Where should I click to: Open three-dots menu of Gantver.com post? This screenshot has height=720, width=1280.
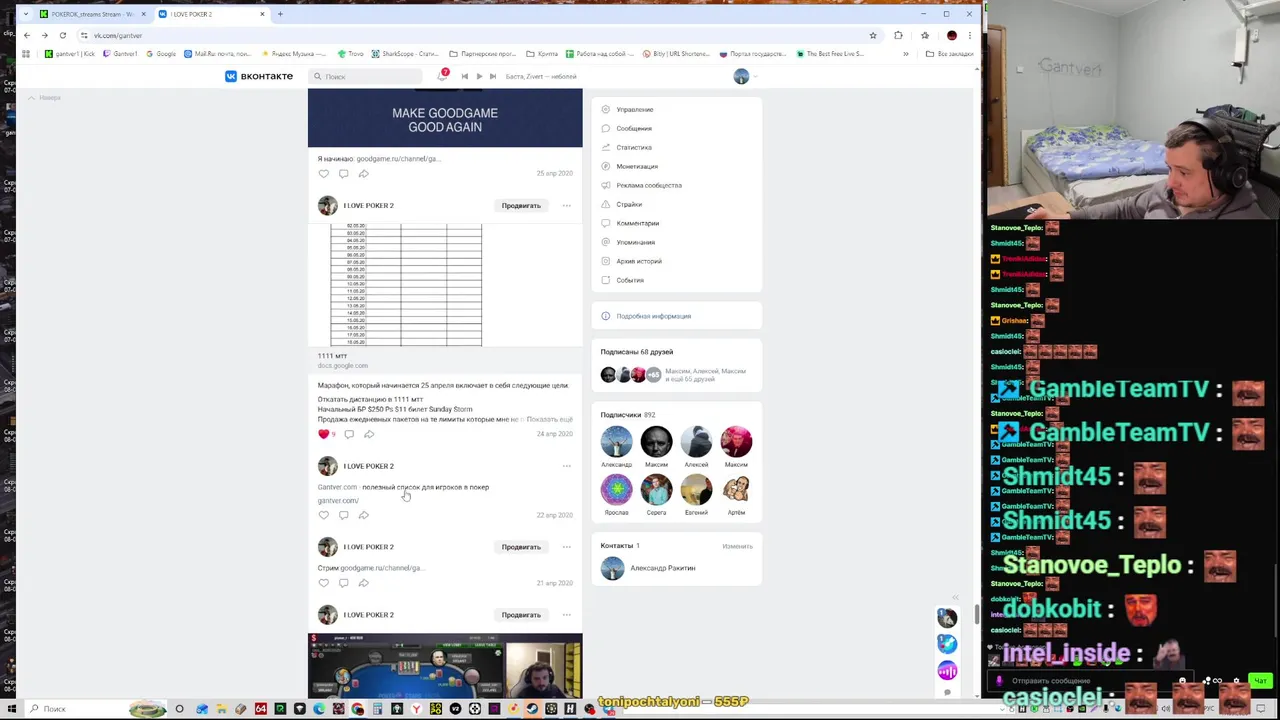[566, 466]
